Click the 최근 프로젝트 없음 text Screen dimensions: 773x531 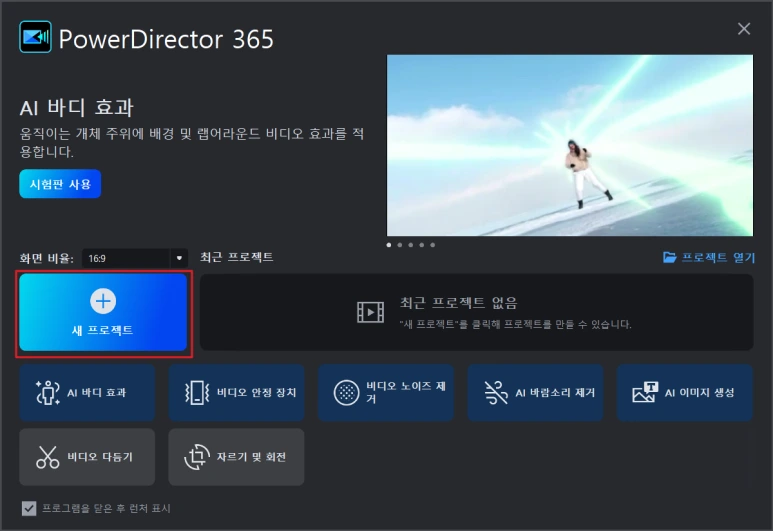[x=458, y=303]
